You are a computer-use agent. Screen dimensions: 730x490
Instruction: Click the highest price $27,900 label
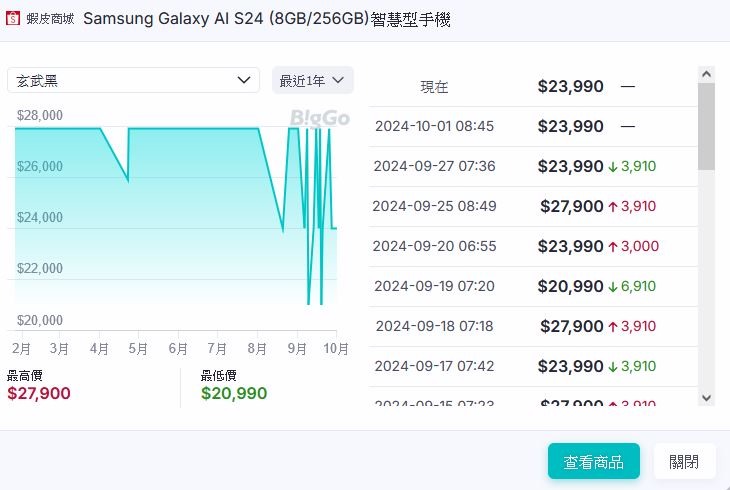(x=39, y=393)
